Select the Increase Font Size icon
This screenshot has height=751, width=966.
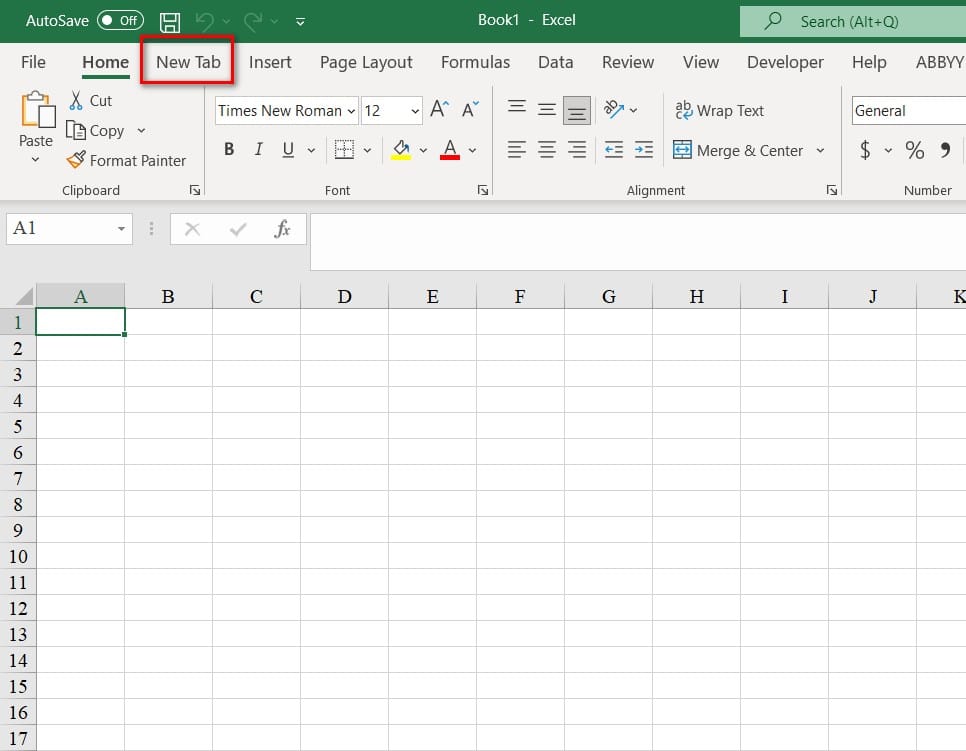click(x=438, y=110)
